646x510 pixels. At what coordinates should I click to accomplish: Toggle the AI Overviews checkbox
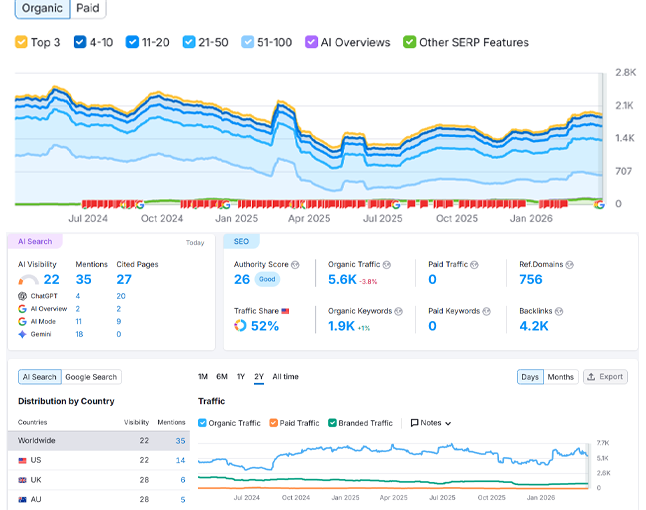(x=312, y=42)
